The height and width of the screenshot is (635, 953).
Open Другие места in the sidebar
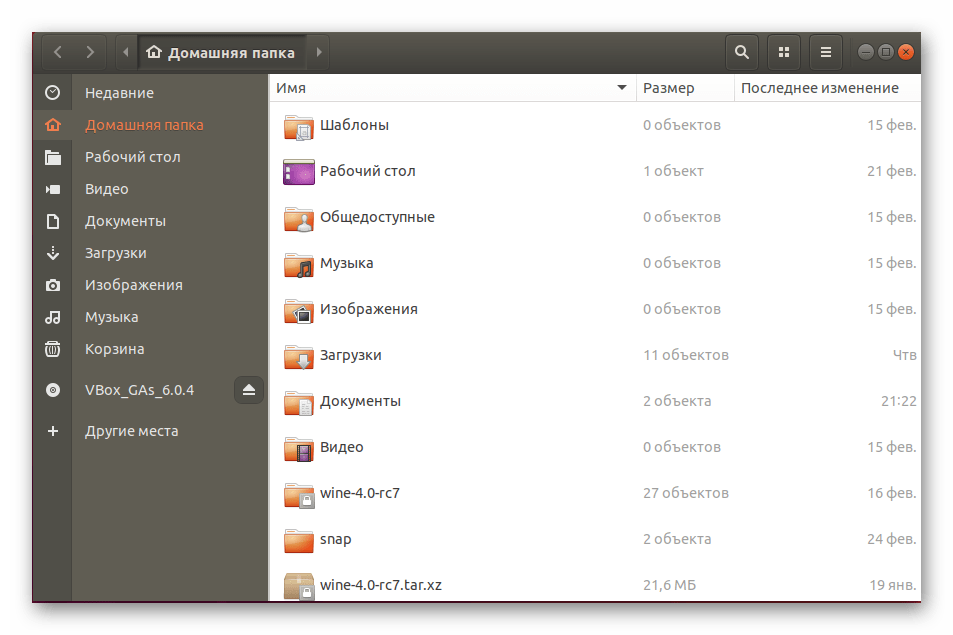131,431
